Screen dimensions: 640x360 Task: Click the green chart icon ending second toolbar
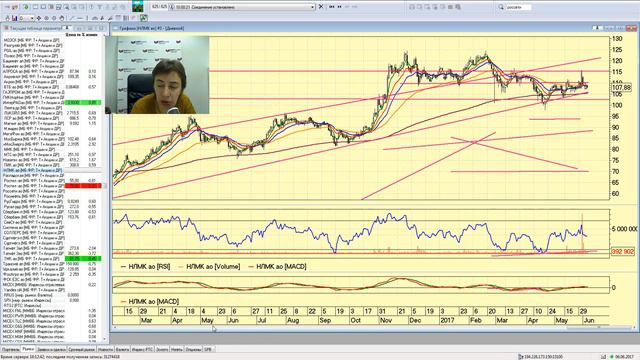(144, 18)
